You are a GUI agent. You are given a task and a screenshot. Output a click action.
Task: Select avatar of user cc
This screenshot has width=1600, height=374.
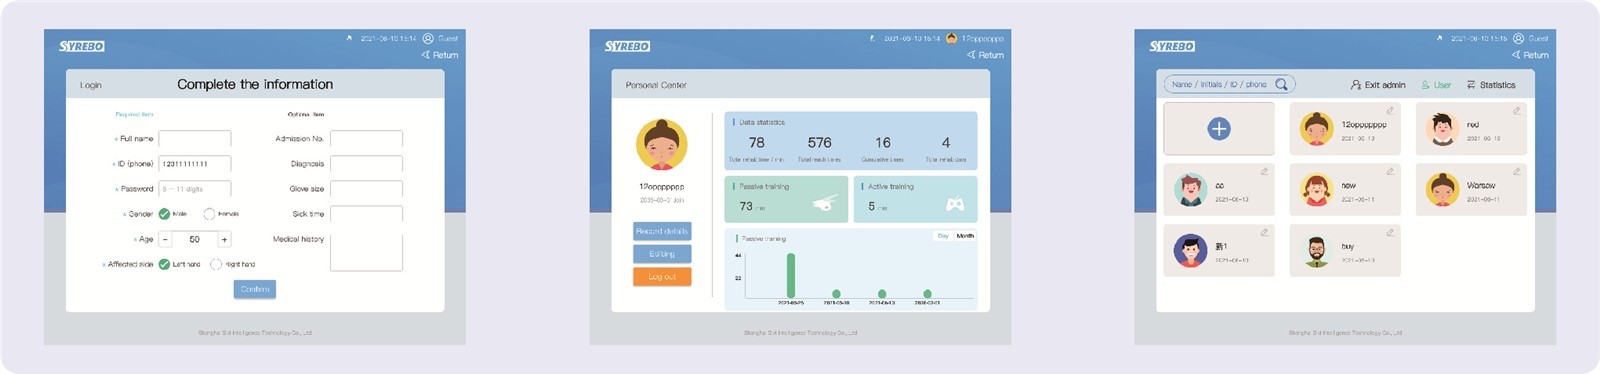[1190, 190]
